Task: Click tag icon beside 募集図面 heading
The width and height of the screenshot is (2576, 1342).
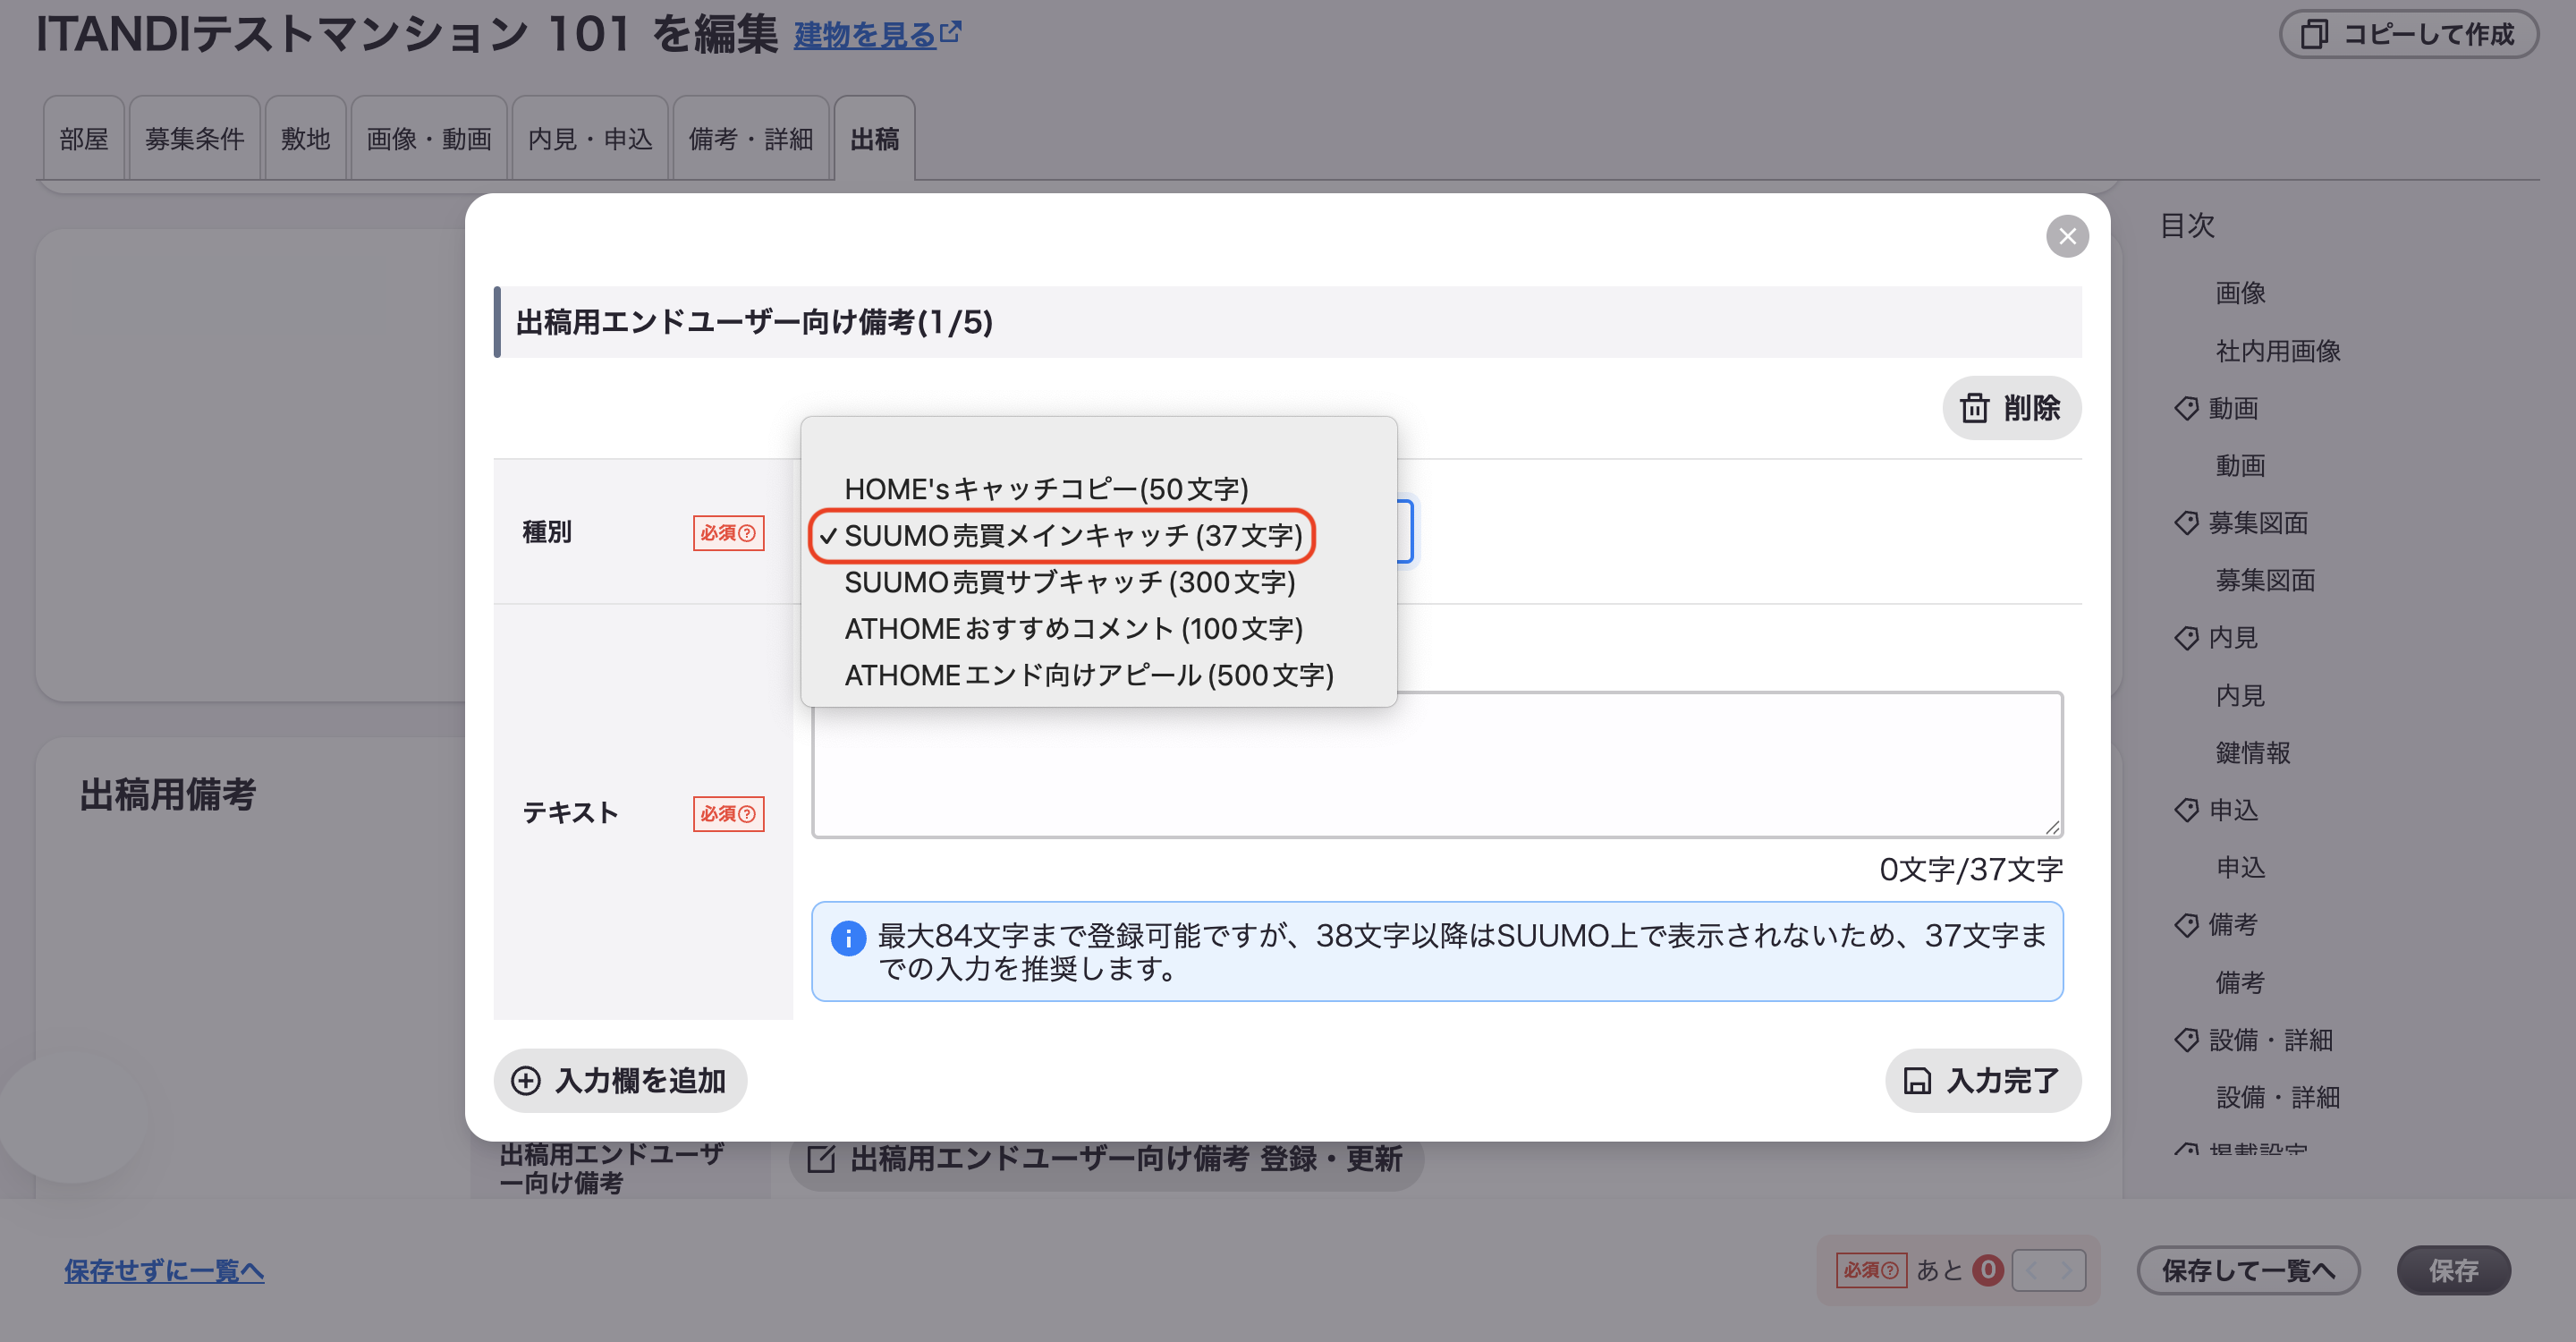Action: 2186,523
